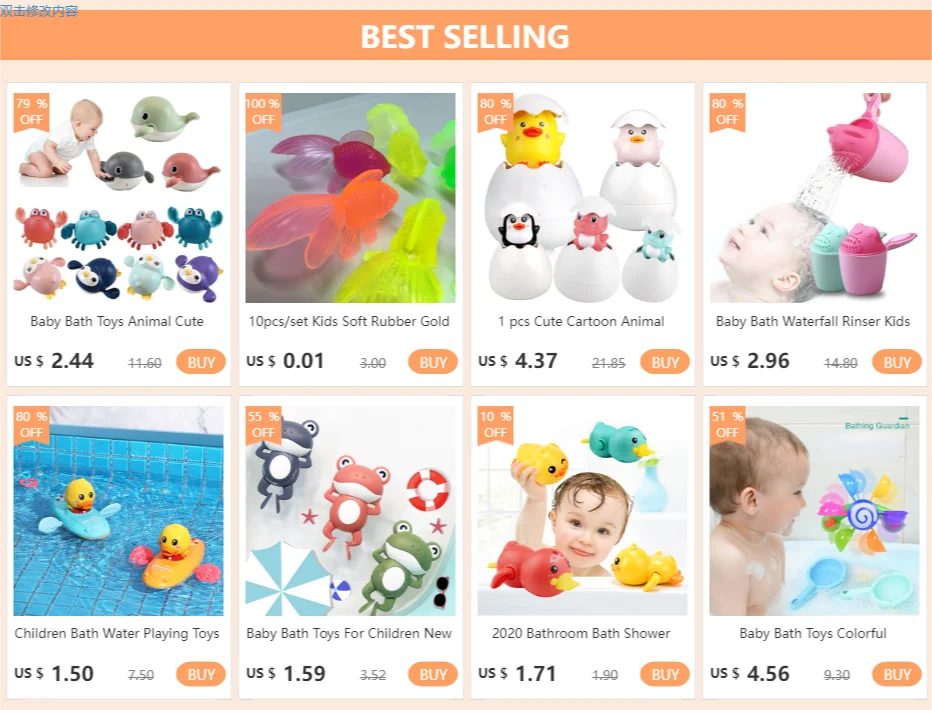Click BUY for the 2.44 whale bath toys
The image size is (932, 710).
click(201, 362)
